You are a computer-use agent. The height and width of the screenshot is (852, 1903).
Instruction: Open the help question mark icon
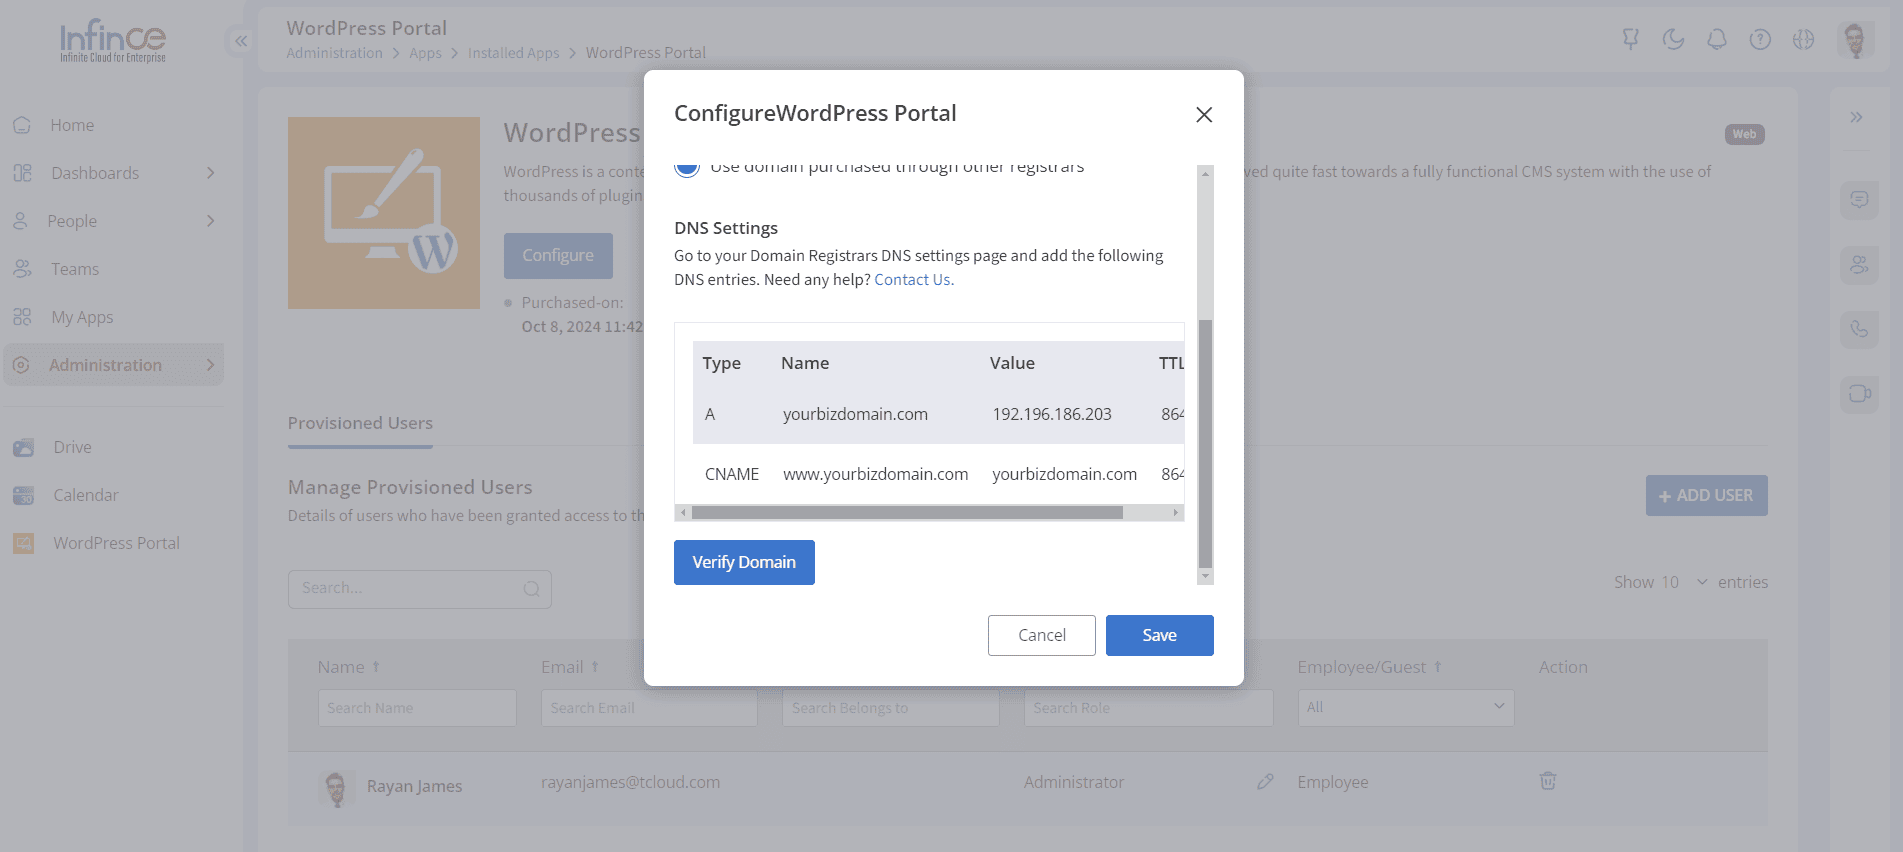(1760, 39)
